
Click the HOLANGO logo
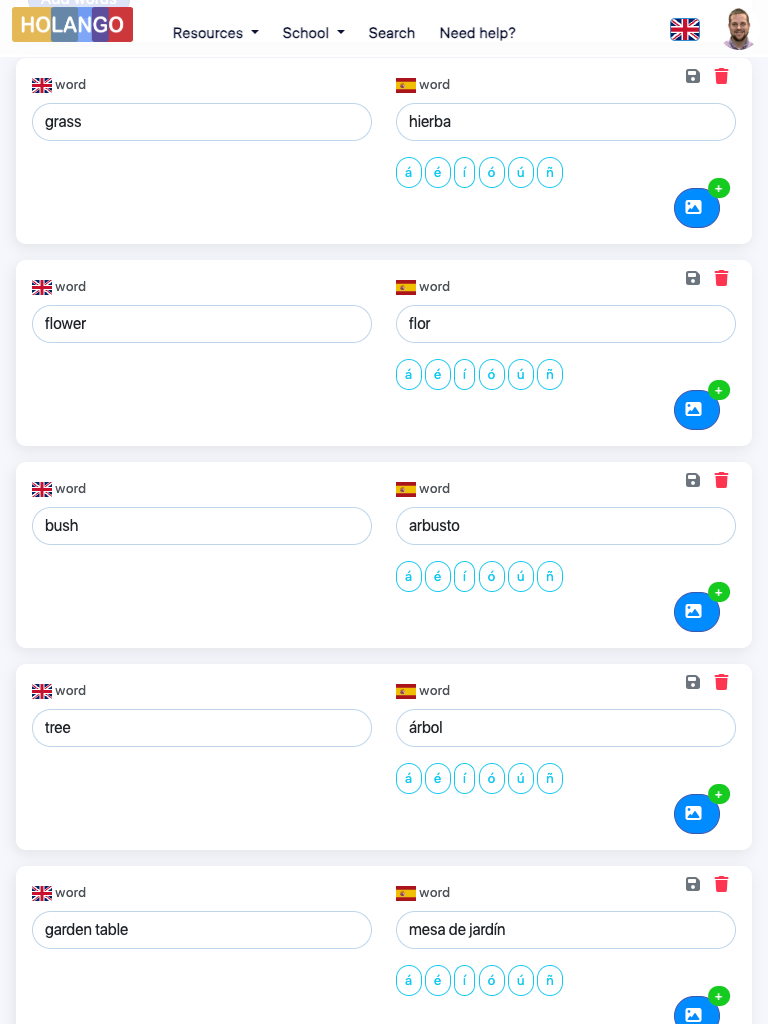pos(72,25)
